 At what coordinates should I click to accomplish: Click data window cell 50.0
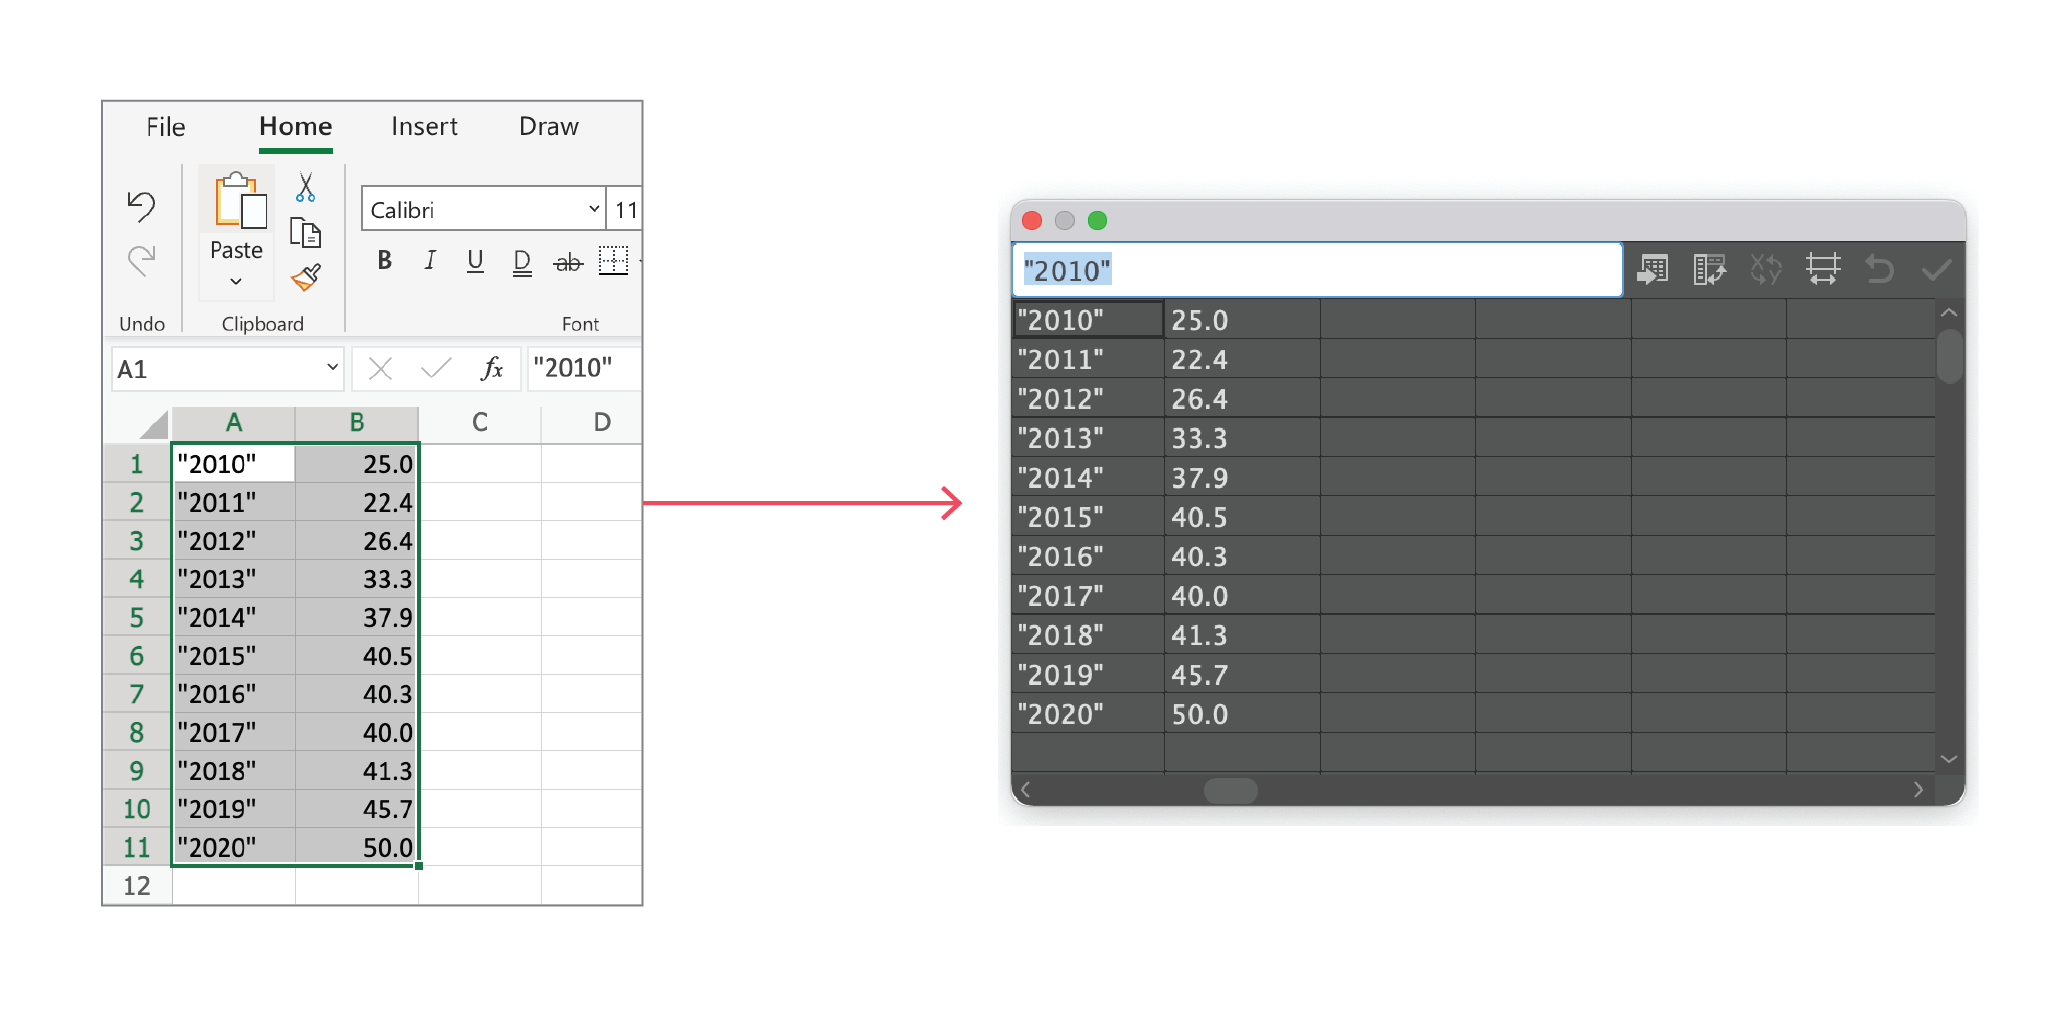(1242, 714)
